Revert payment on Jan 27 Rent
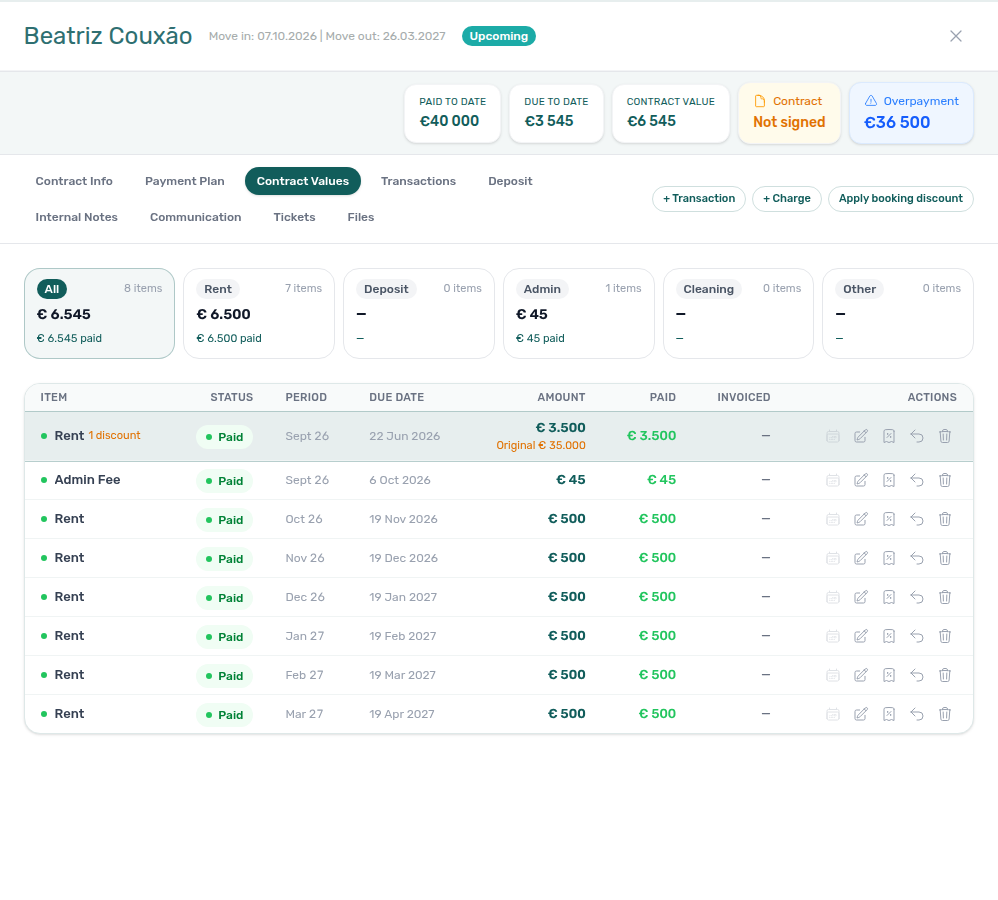Viewport: 998px width, 900px height. coord(917,635)
